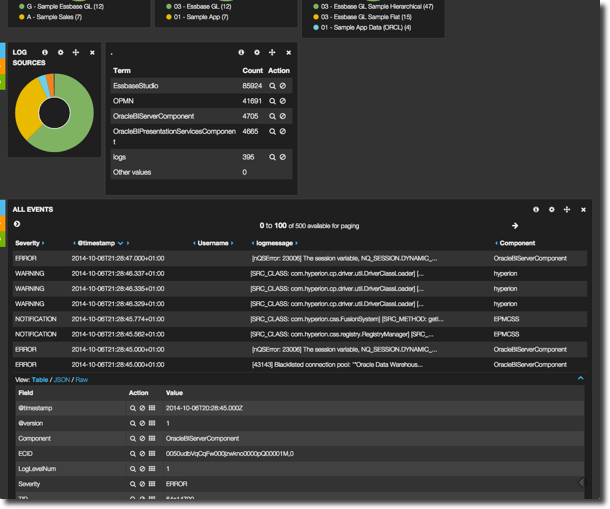Open All Events panel settings gear

click(552, 210)
